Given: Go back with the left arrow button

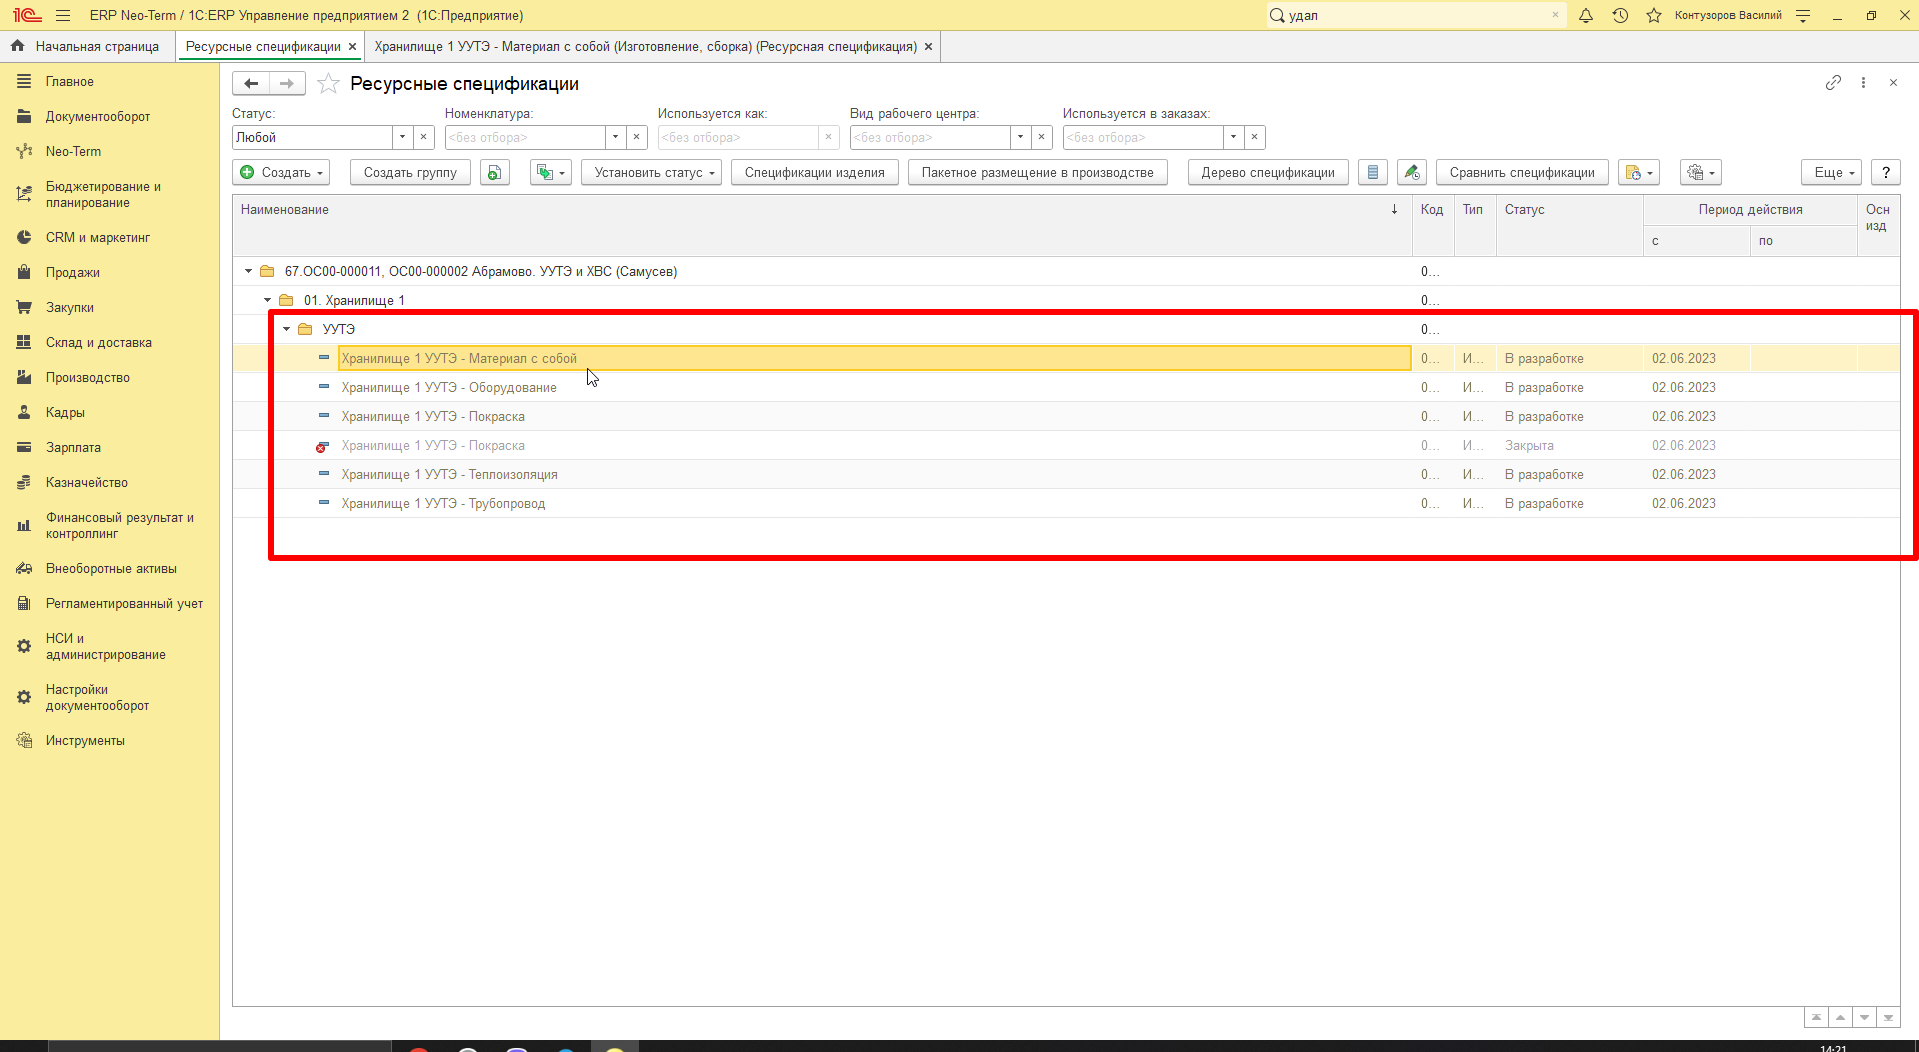Looking at the screenshot, I should point(251,84).
